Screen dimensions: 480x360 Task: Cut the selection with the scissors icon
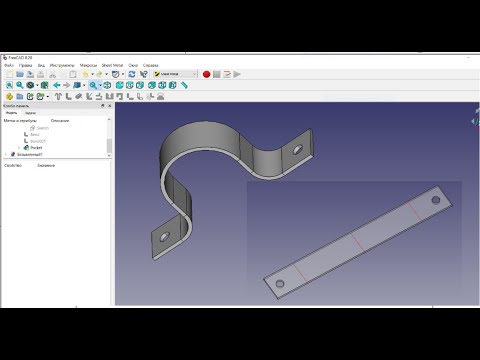(52, 74)
